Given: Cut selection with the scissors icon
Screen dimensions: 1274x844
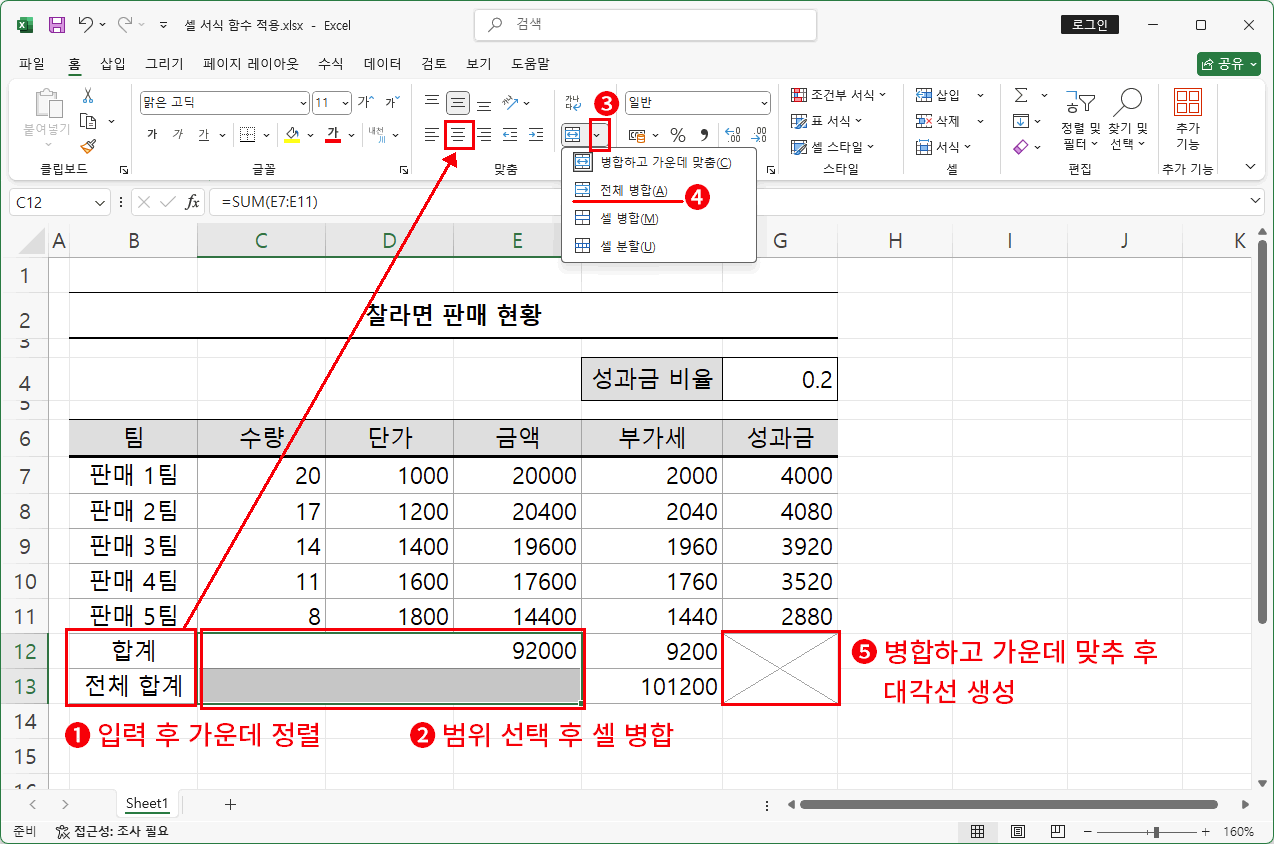Looking at the screenshot, I should pyautogui.click(x=88, y=96).
